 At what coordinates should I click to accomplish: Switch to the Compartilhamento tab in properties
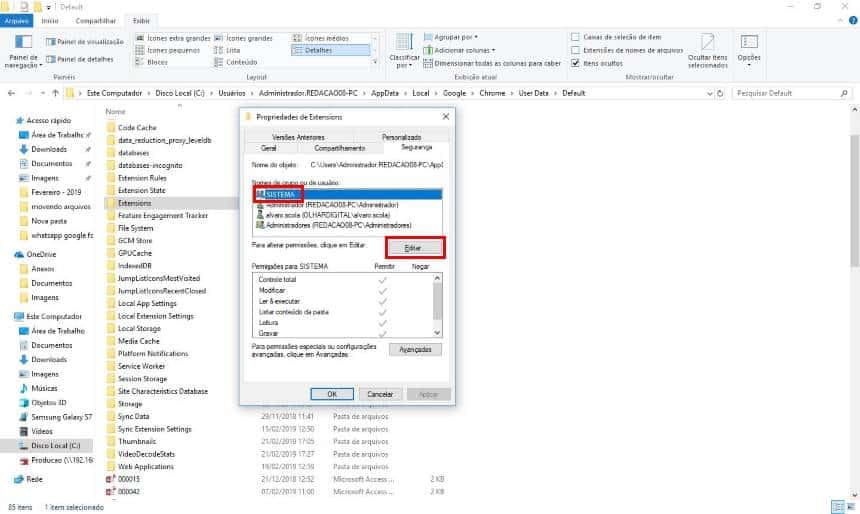tap(340, 148)
